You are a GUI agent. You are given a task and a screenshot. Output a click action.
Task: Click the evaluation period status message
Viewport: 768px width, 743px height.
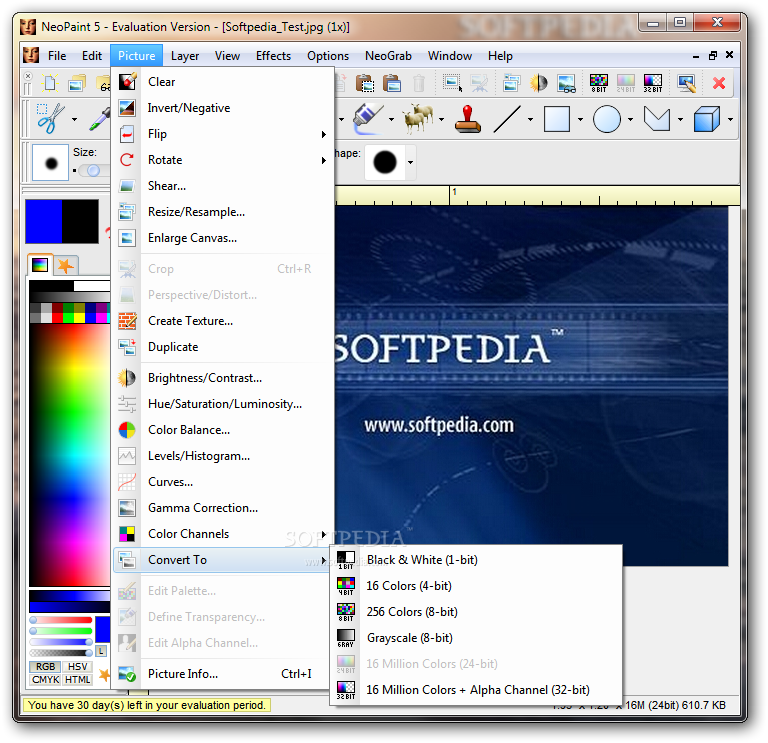tap(147, 705)
